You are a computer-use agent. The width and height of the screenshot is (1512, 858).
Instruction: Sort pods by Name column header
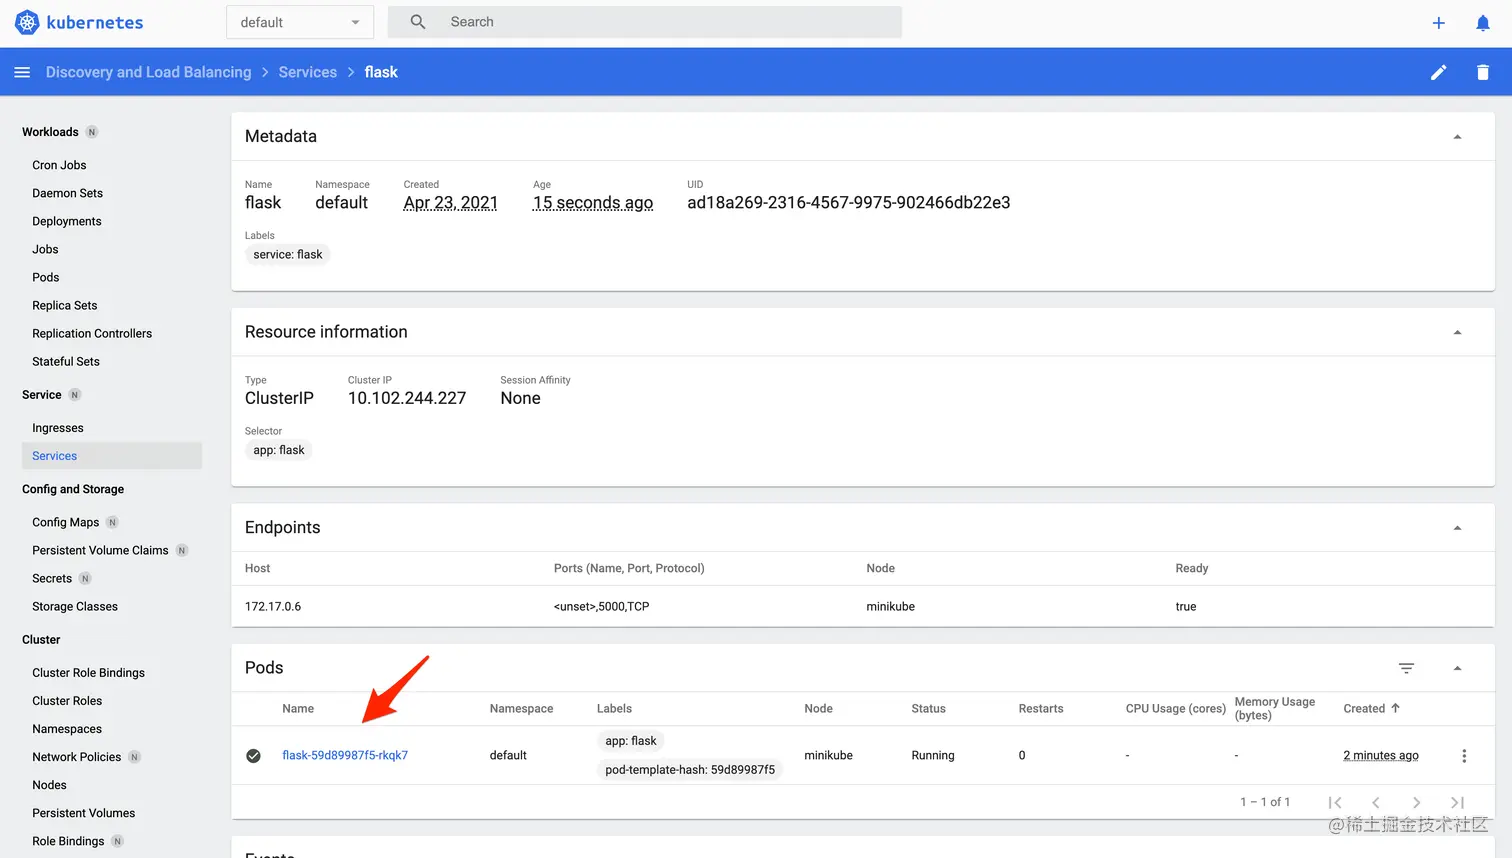(298, 708)
